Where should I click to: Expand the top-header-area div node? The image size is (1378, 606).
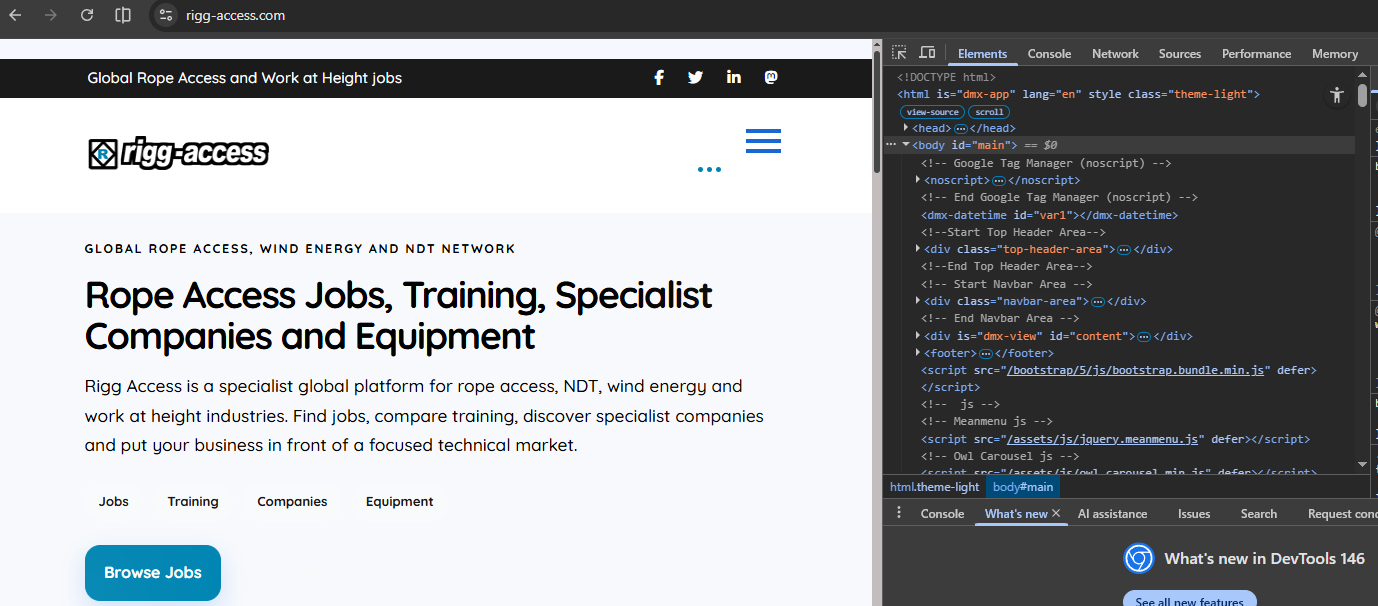pyautogui.click(x=918, y=249)
